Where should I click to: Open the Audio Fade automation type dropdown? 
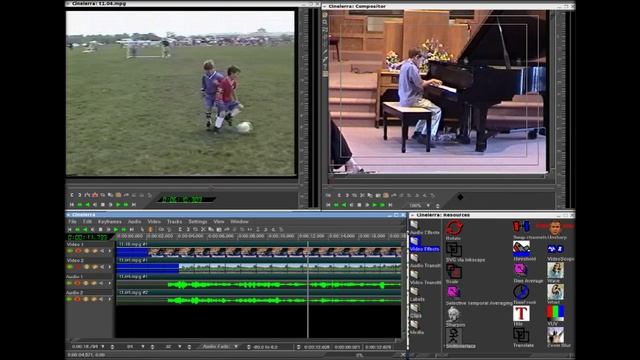point(236,347)
